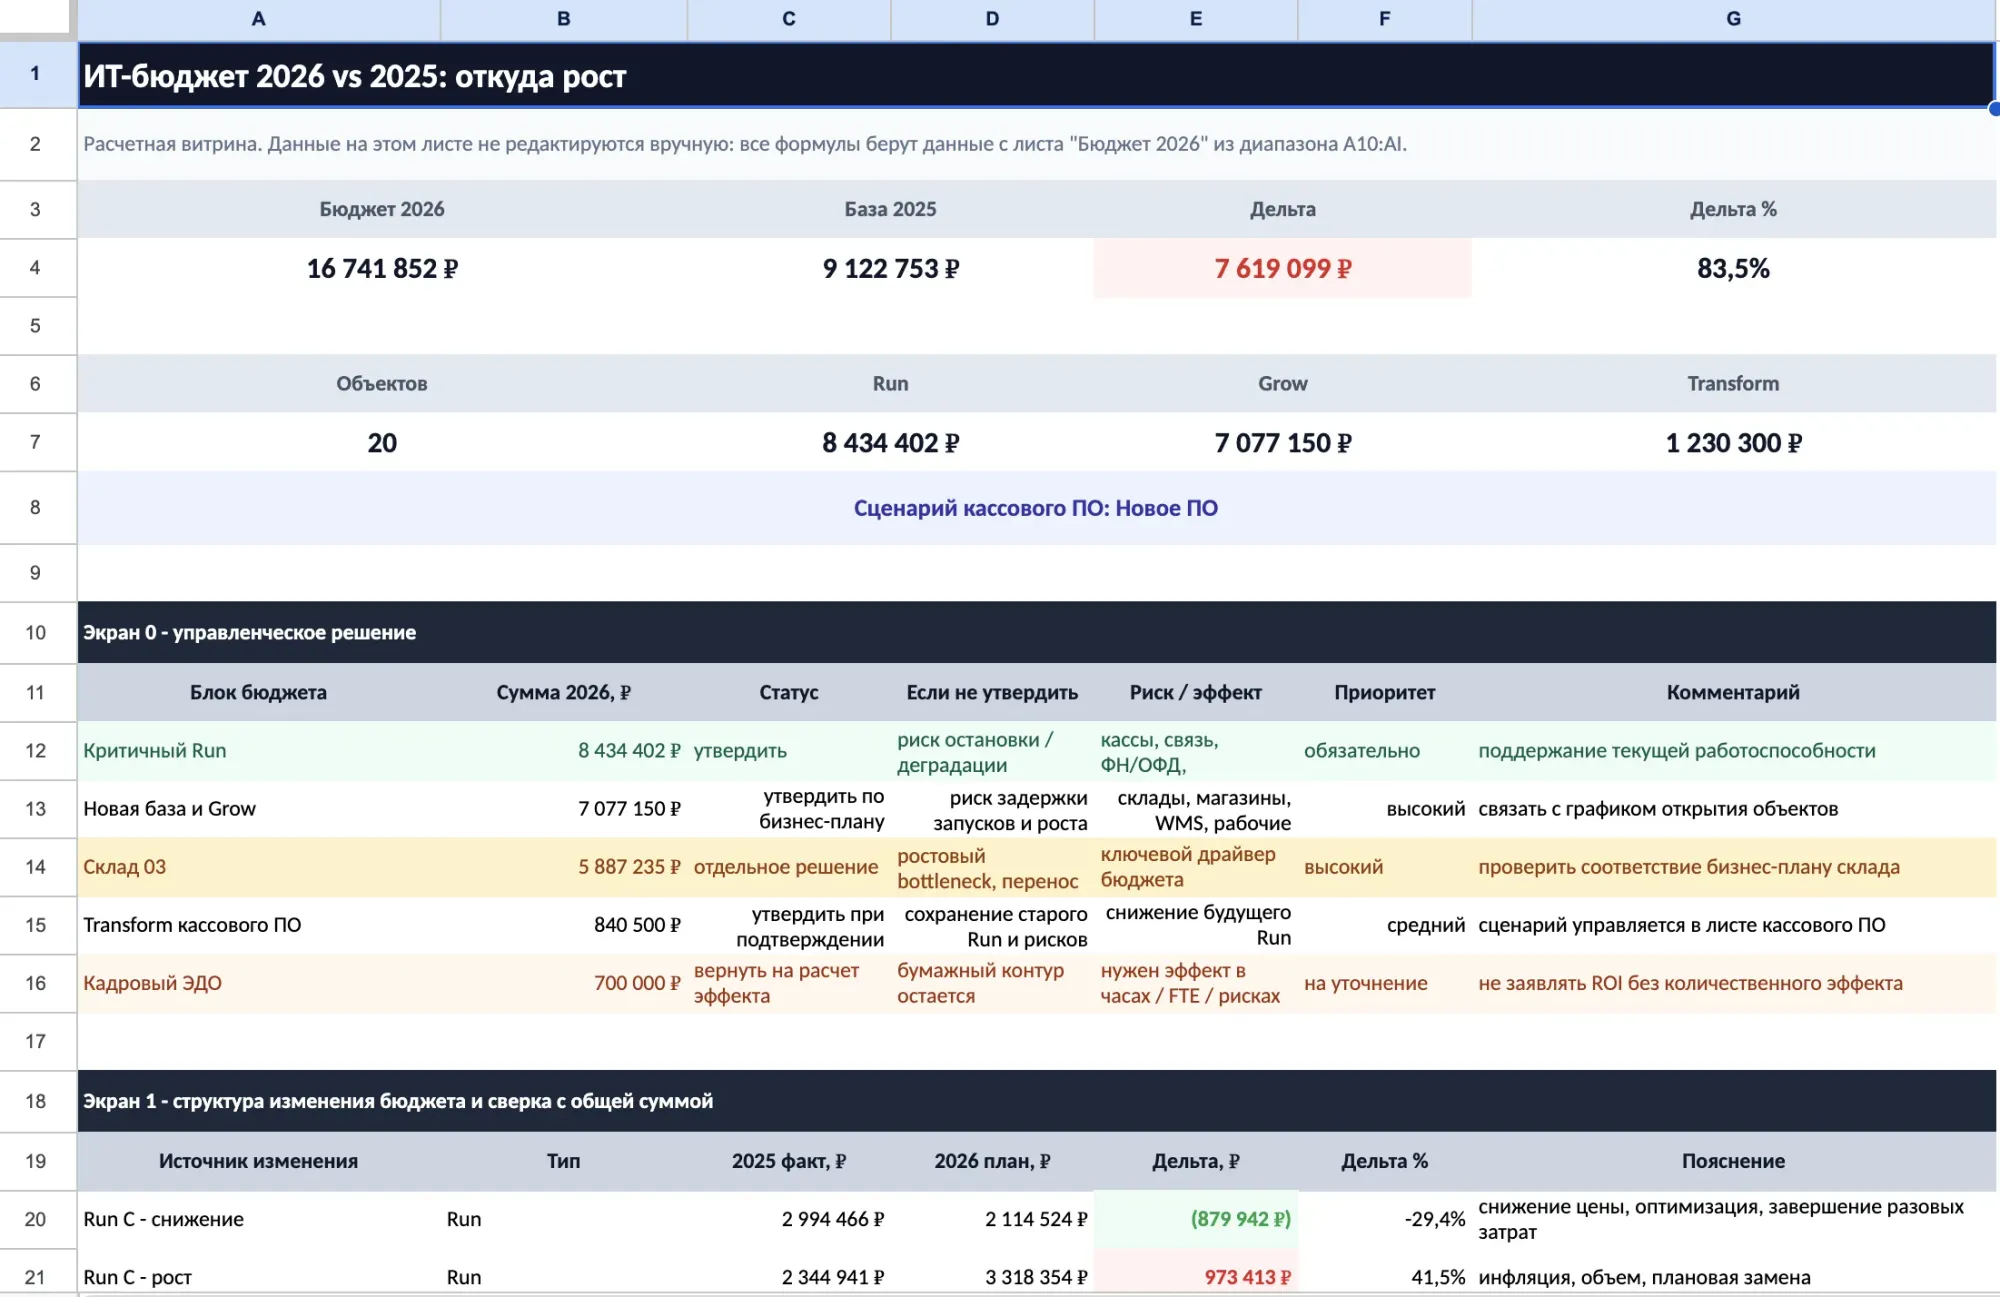Select column D header
The height and width of the screenshot is (1297, 2000).
(992, 19)
